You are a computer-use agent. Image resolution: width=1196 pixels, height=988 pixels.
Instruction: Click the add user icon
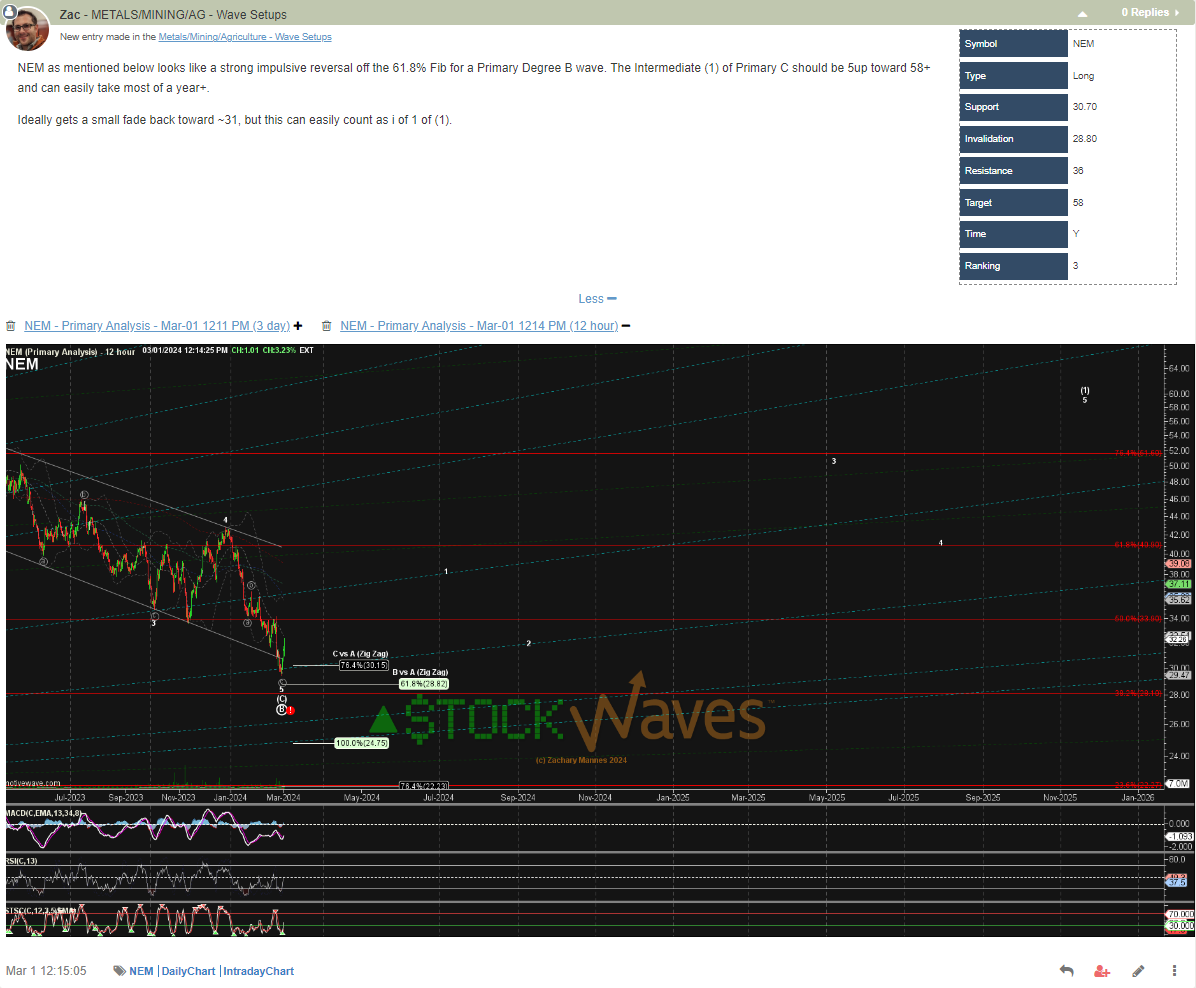[1101, 971]
